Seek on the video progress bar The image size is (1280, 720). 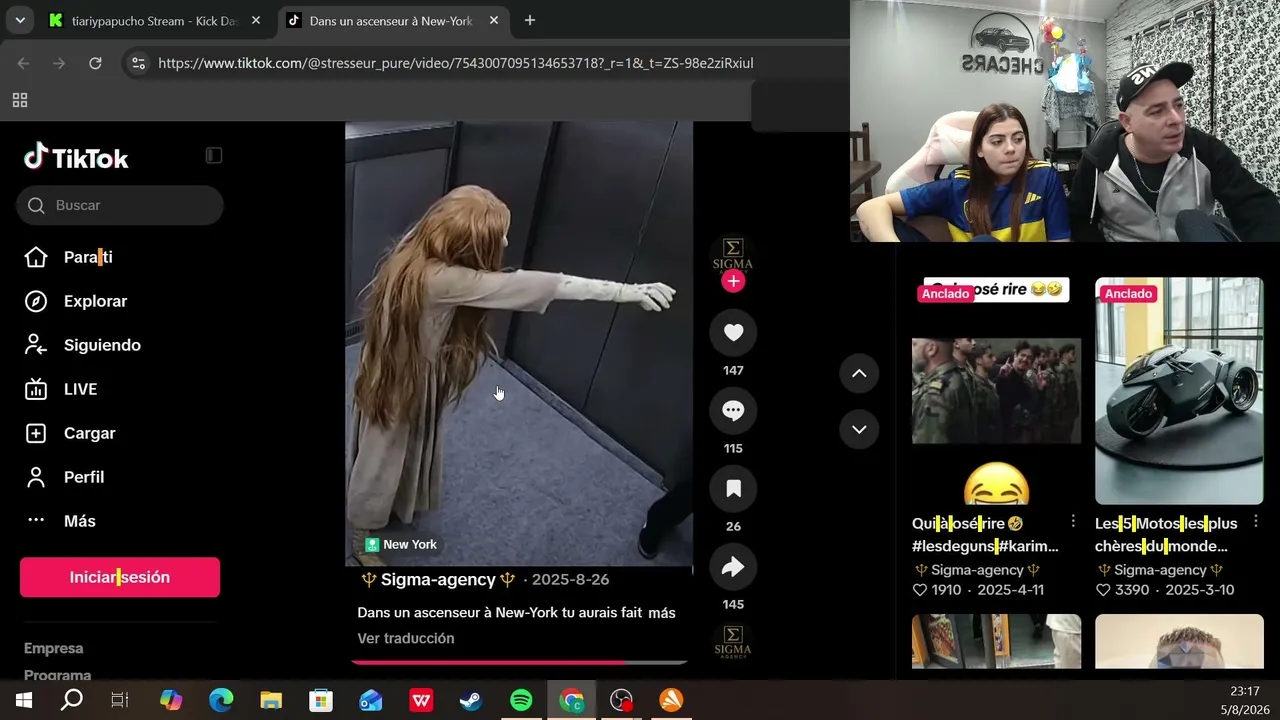(519, 661)
